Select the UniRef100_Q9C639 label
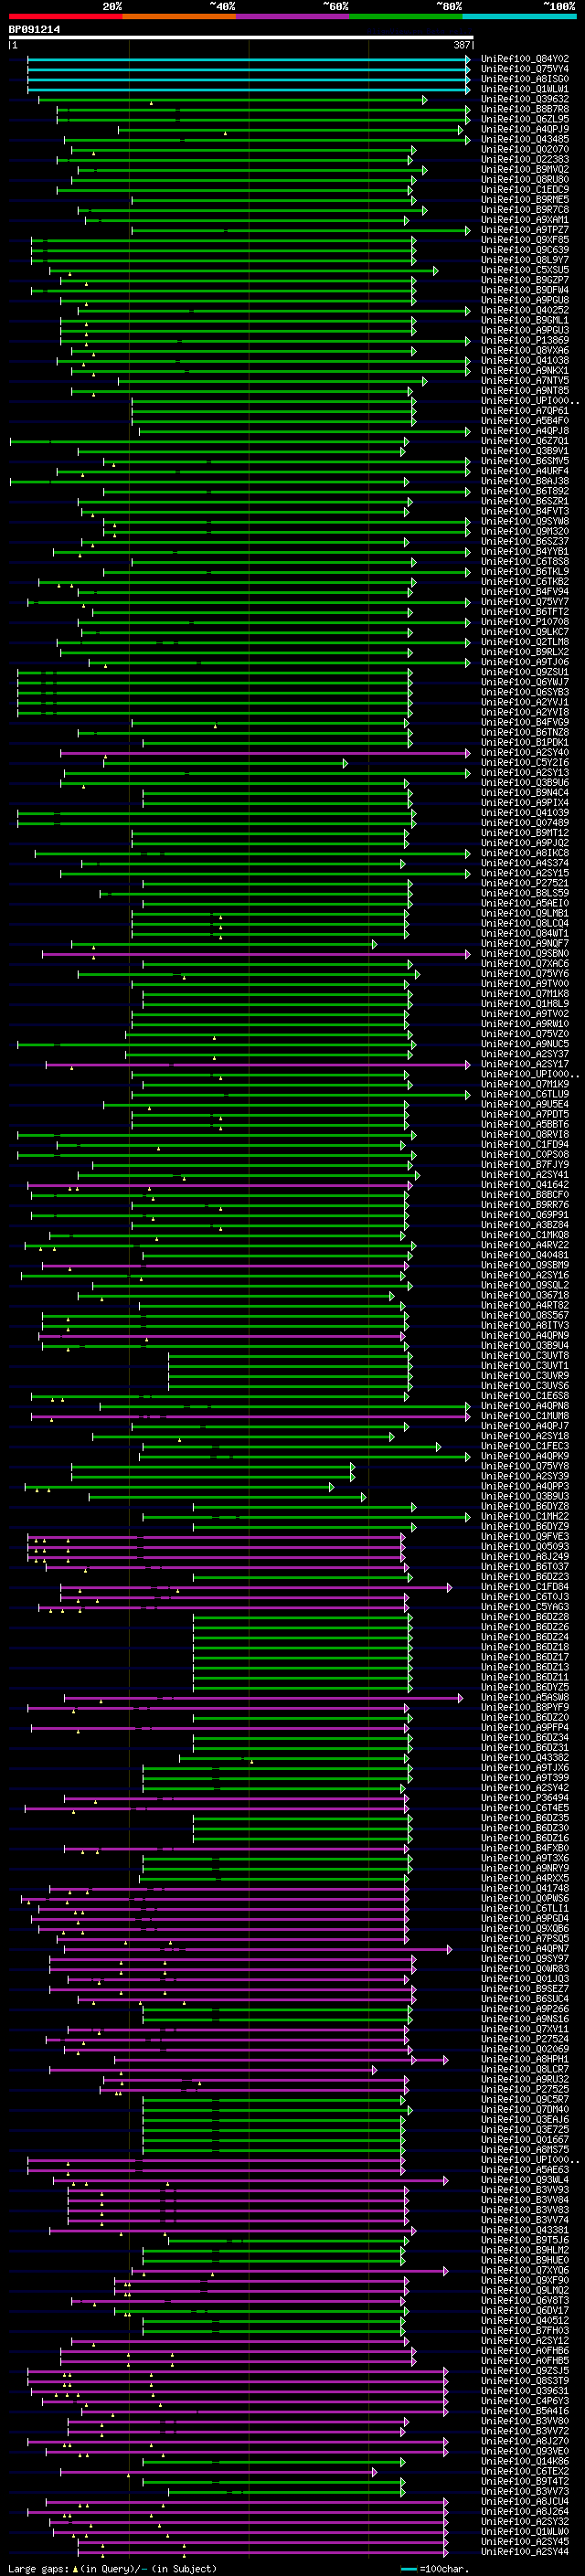Viewport: 585px width, 2576px height. pyautogui.click(x=525, y=250)
